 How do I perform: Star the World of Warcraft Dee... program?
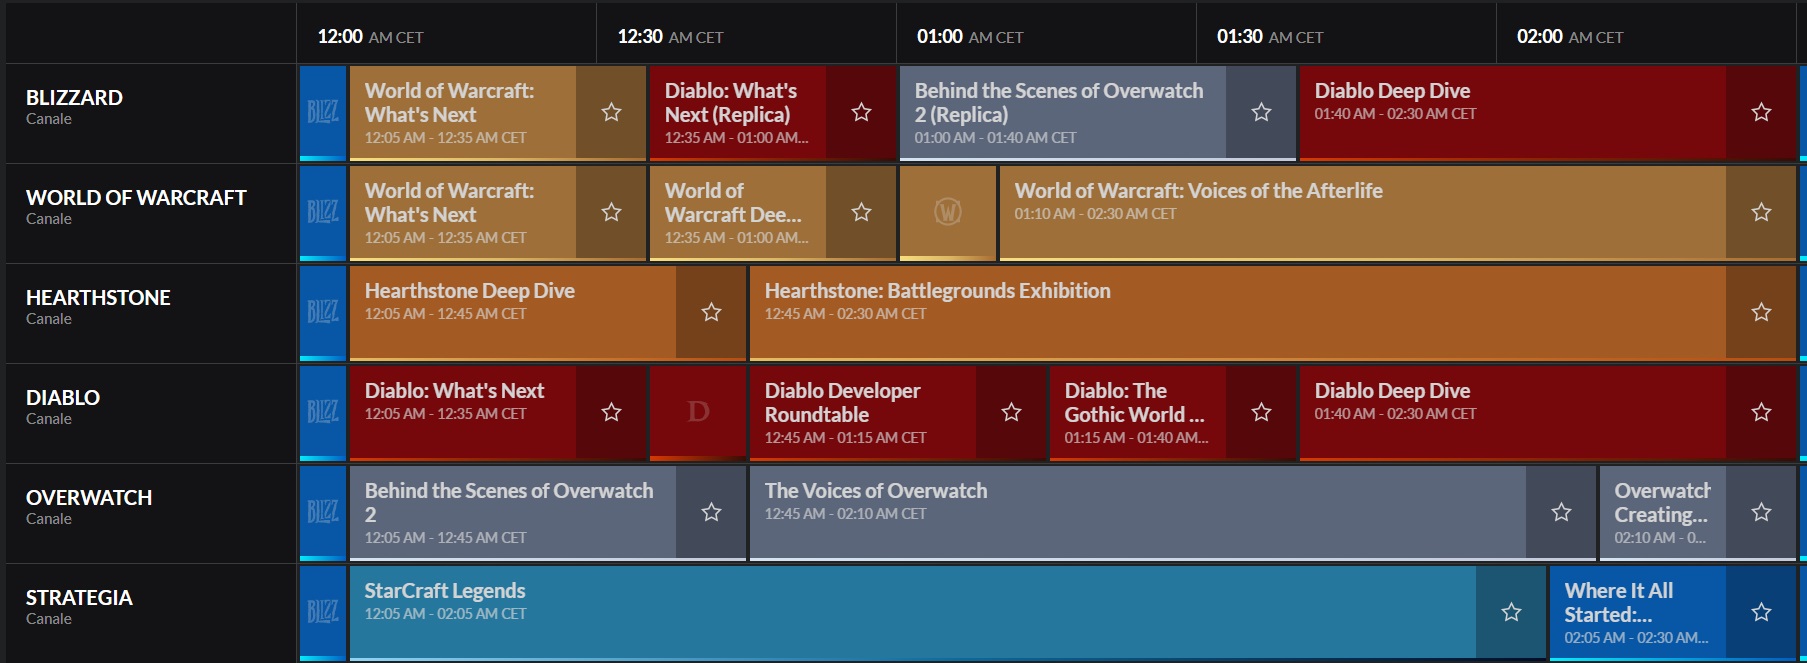coord(861,213)
